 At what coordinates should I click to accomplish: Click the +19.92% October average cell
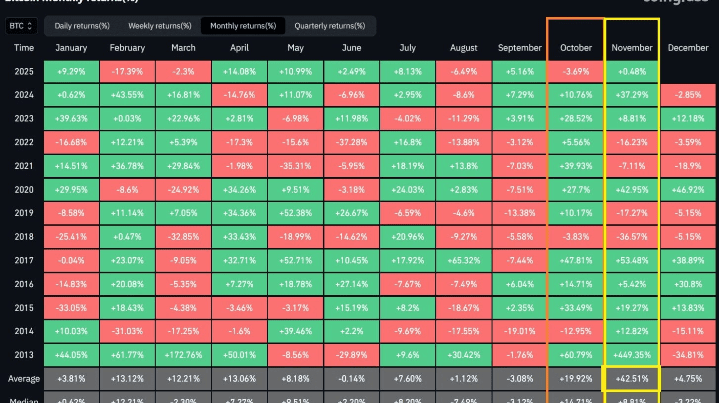tap(576, 379)
